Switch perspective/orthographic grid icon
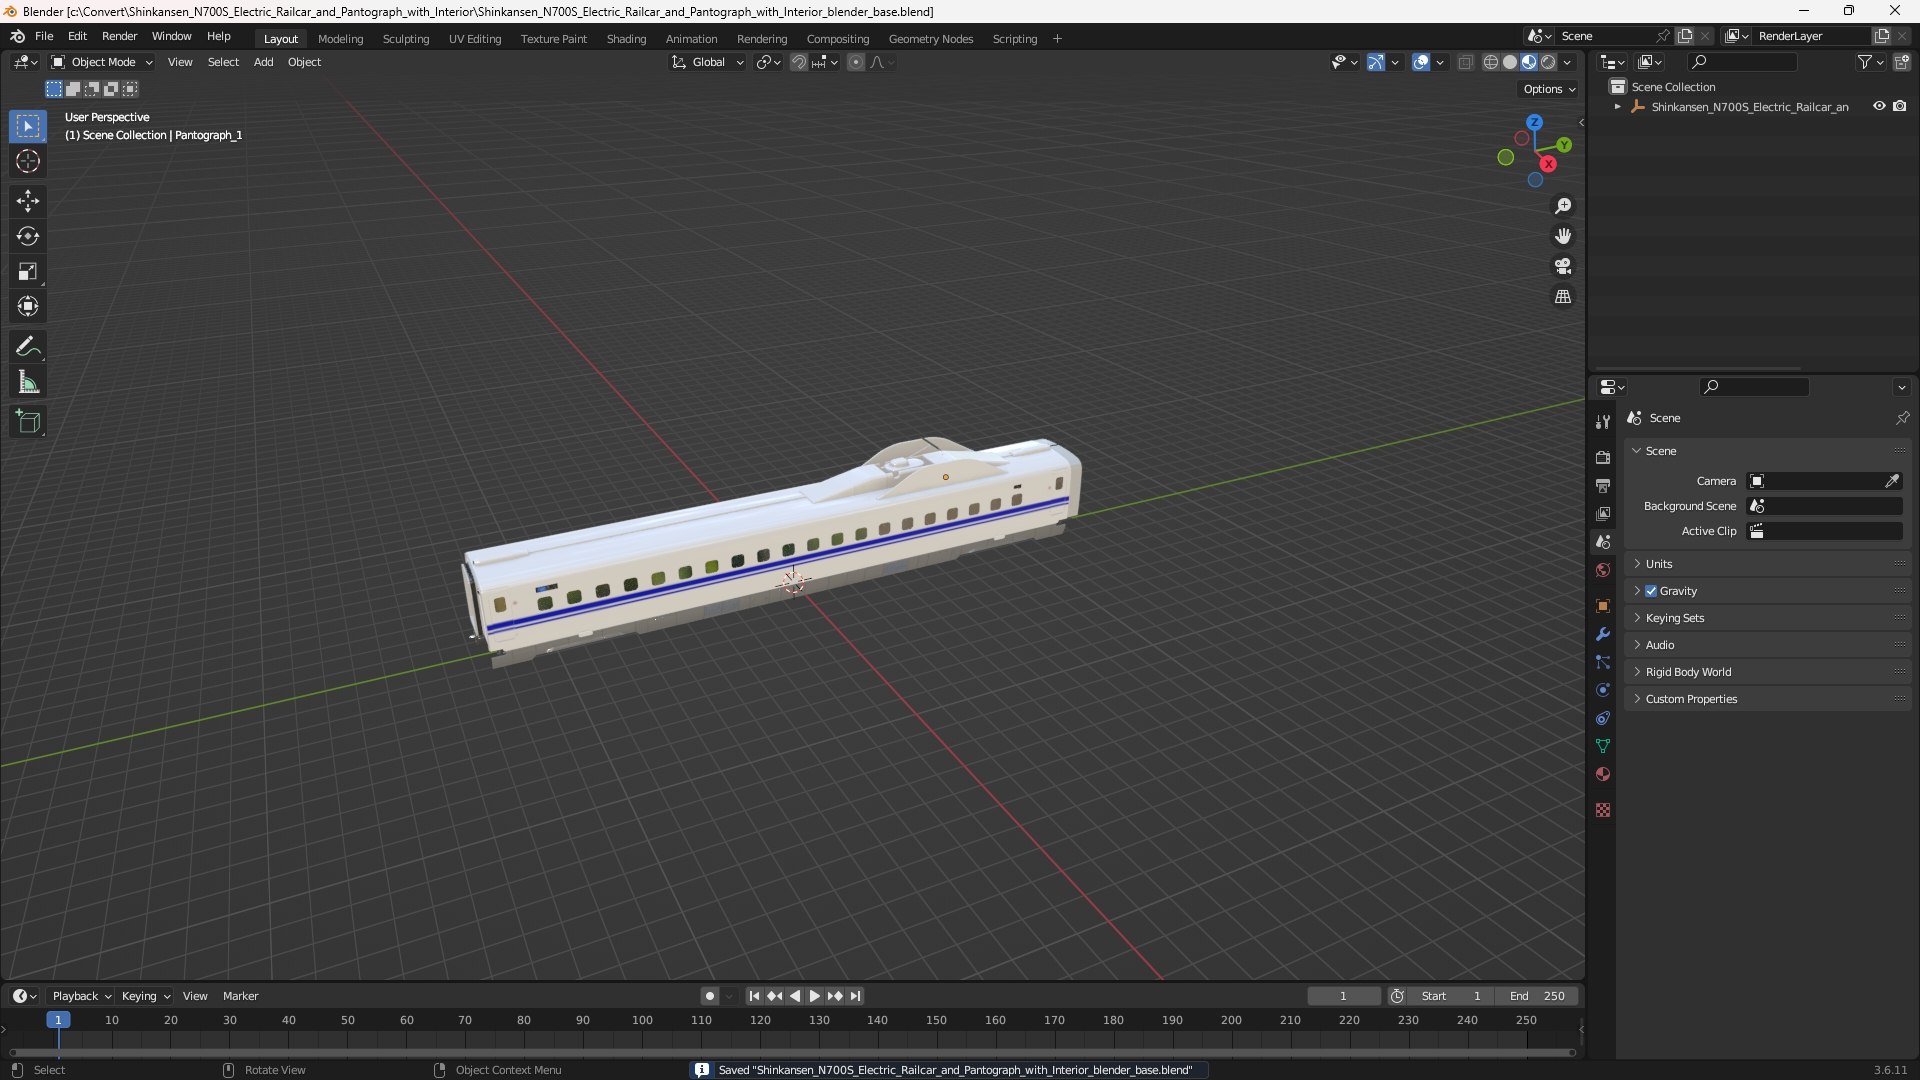 click(x=1563, y=297)
